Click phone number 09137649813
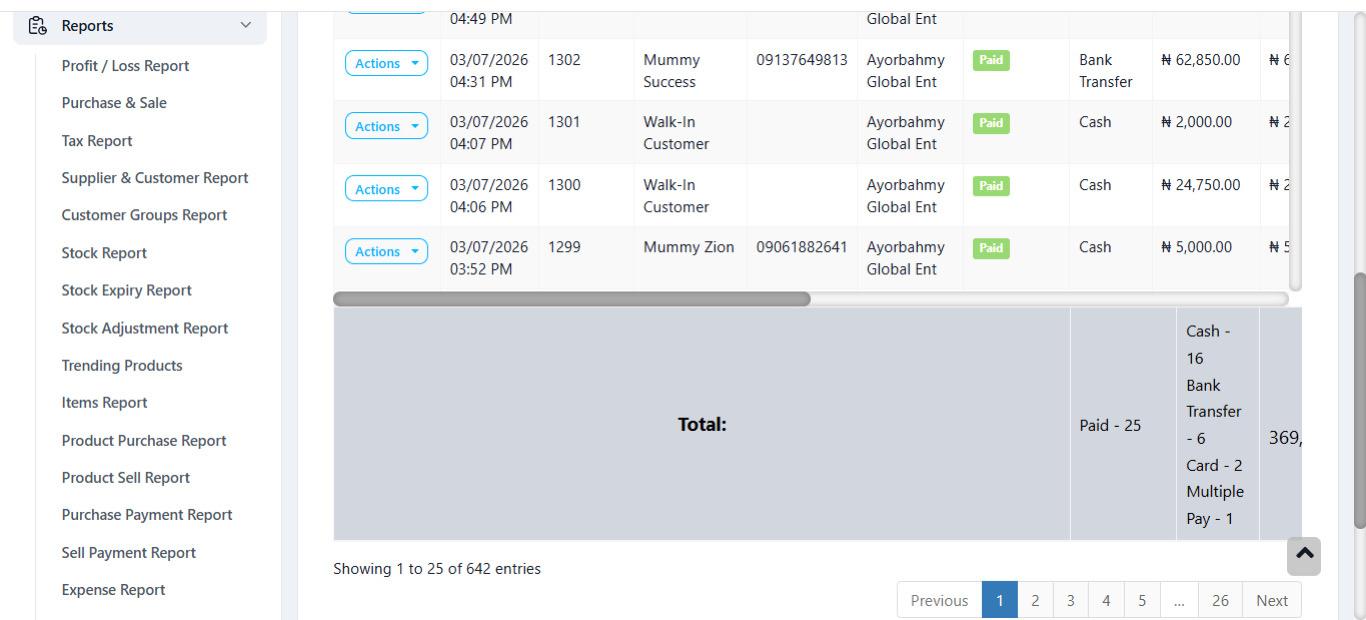This screenshot has width=1366, height=620. click(x=802, y=60)
